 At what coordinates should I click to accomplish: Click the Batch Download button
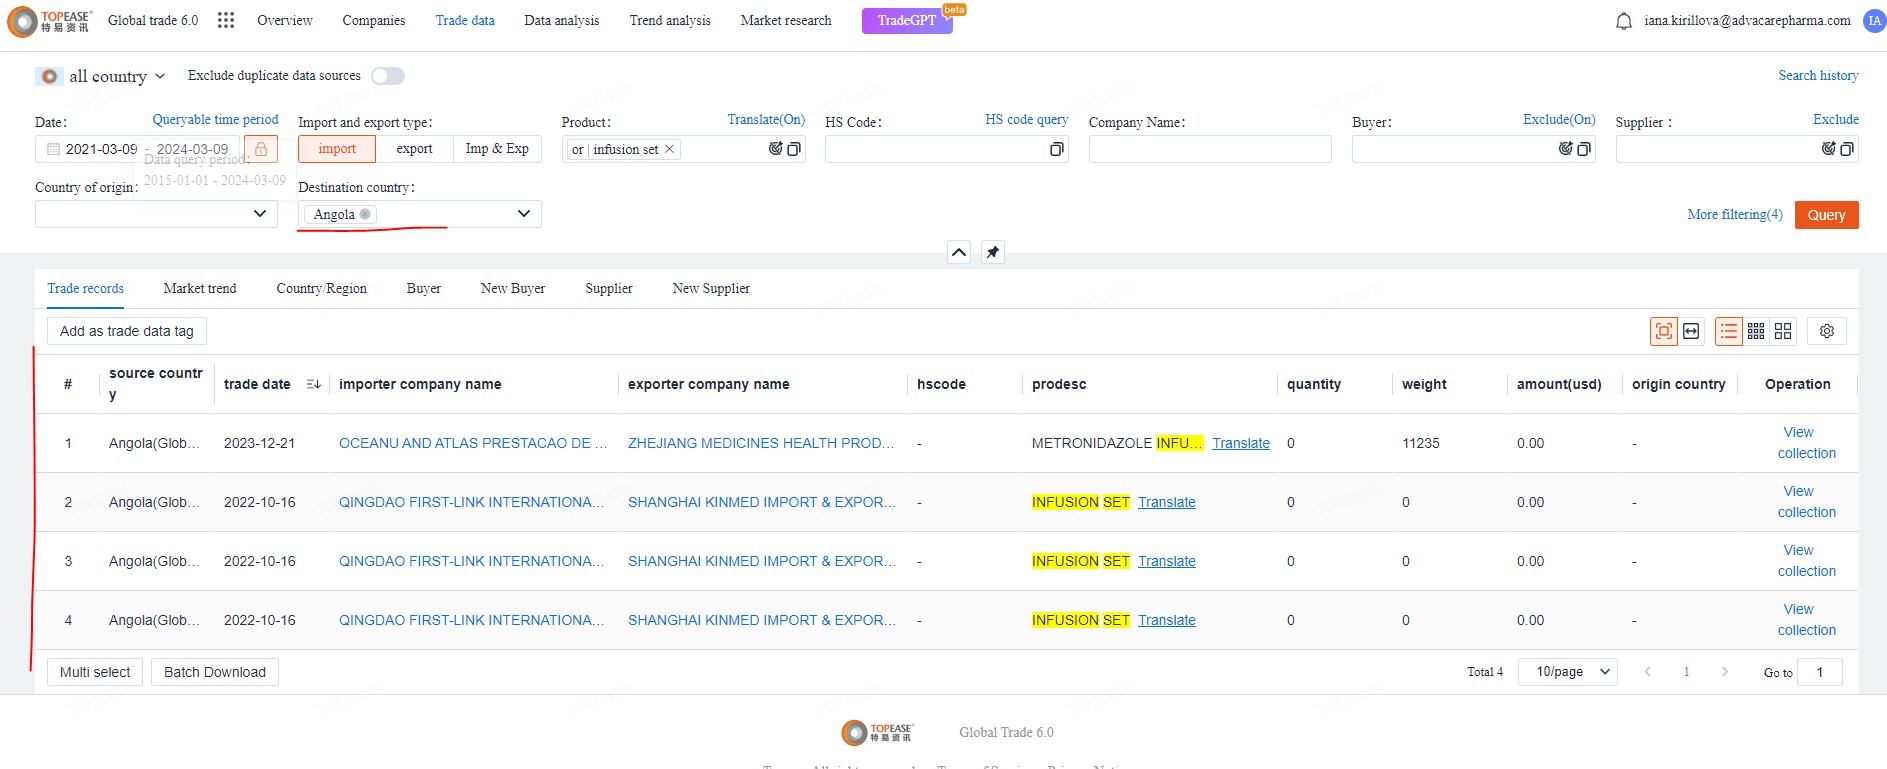pos(215,672)
